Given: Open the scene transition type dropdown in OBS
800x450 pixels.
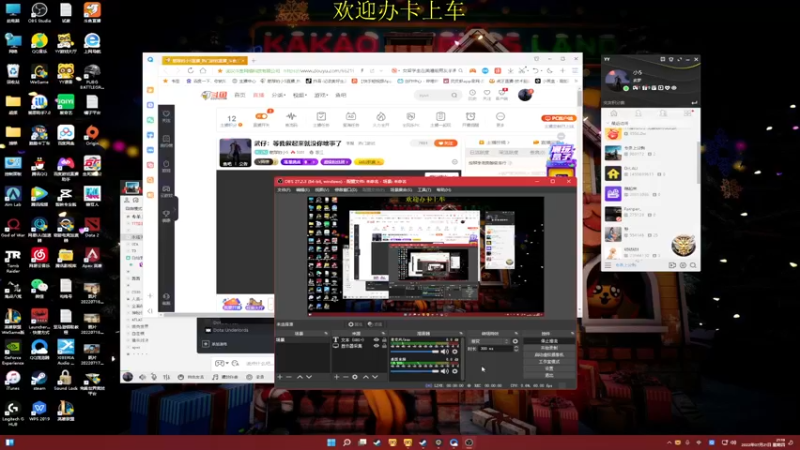Looking at the screenshot, I should (x=489, y=341).
